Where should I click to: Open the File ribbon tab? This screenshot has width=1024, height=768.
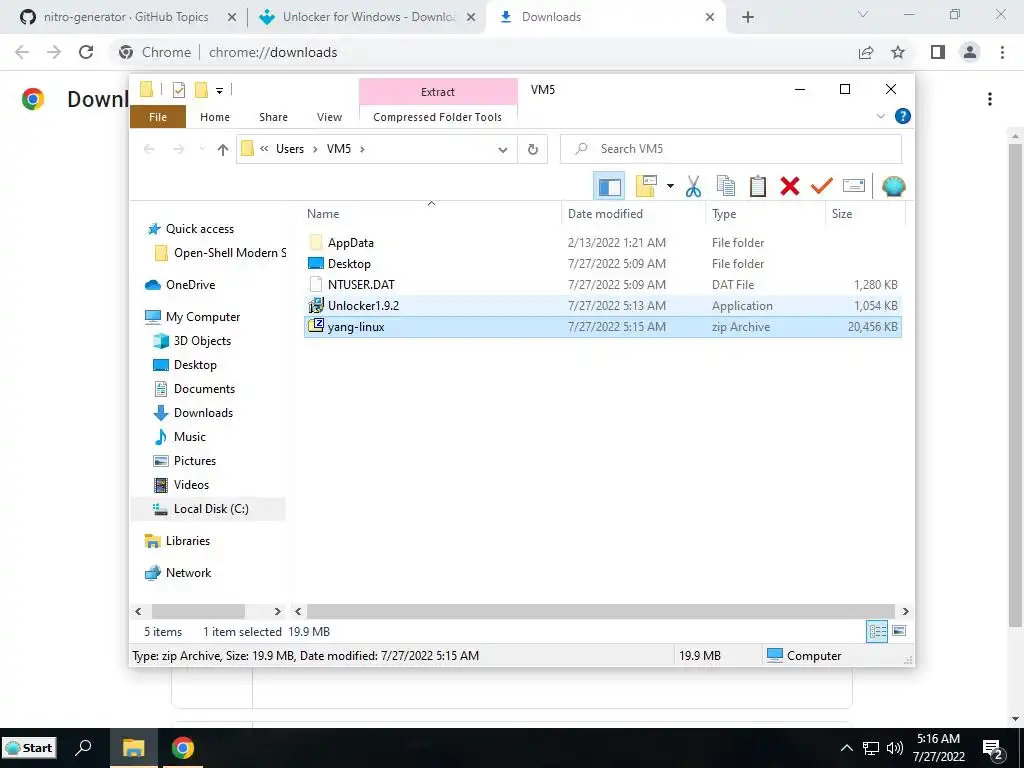pyautogui.click(x=158, y=117)
